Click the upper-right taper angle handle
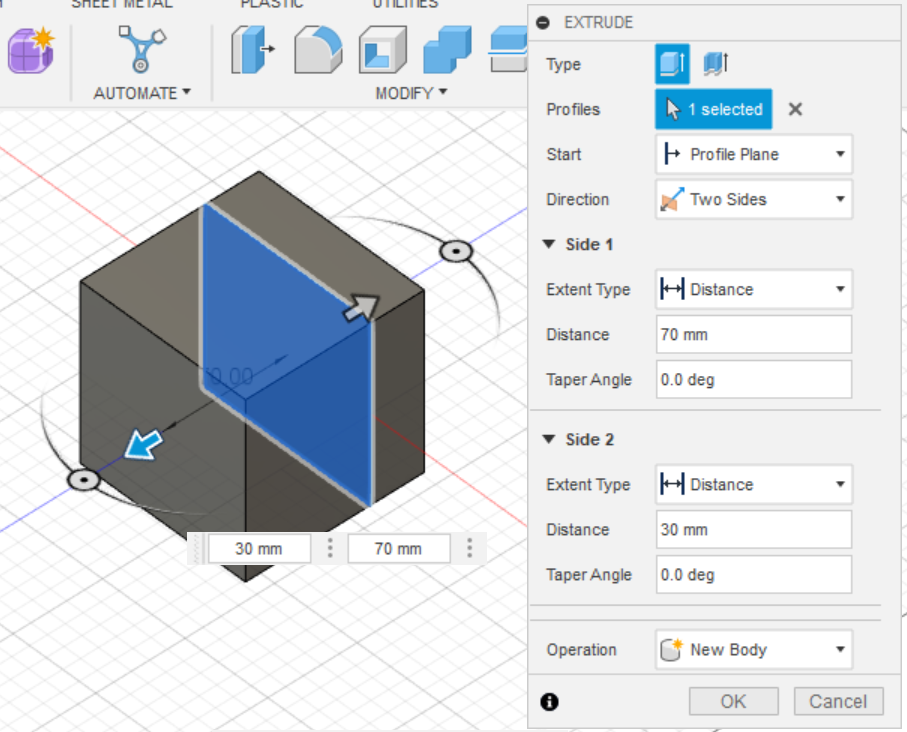Image resolution: width=907 pixels, height=732 pixels. pos(456,251)
